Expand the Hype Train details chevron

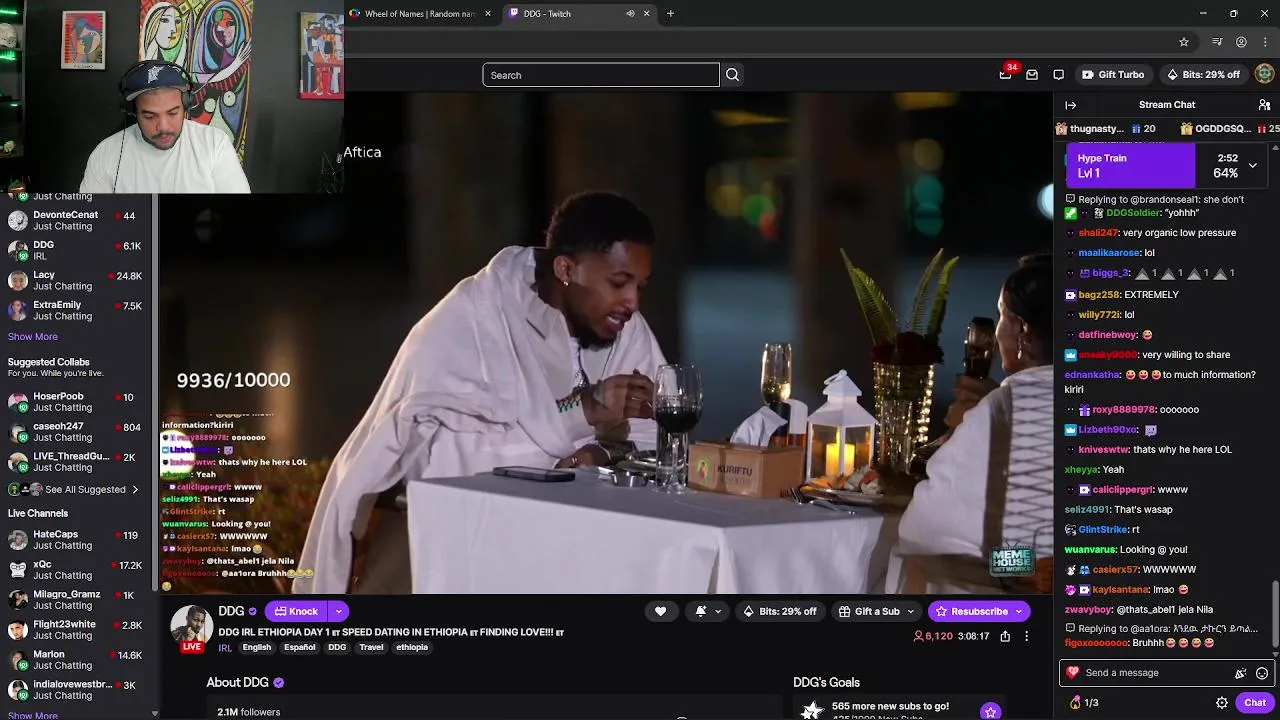1252,165
